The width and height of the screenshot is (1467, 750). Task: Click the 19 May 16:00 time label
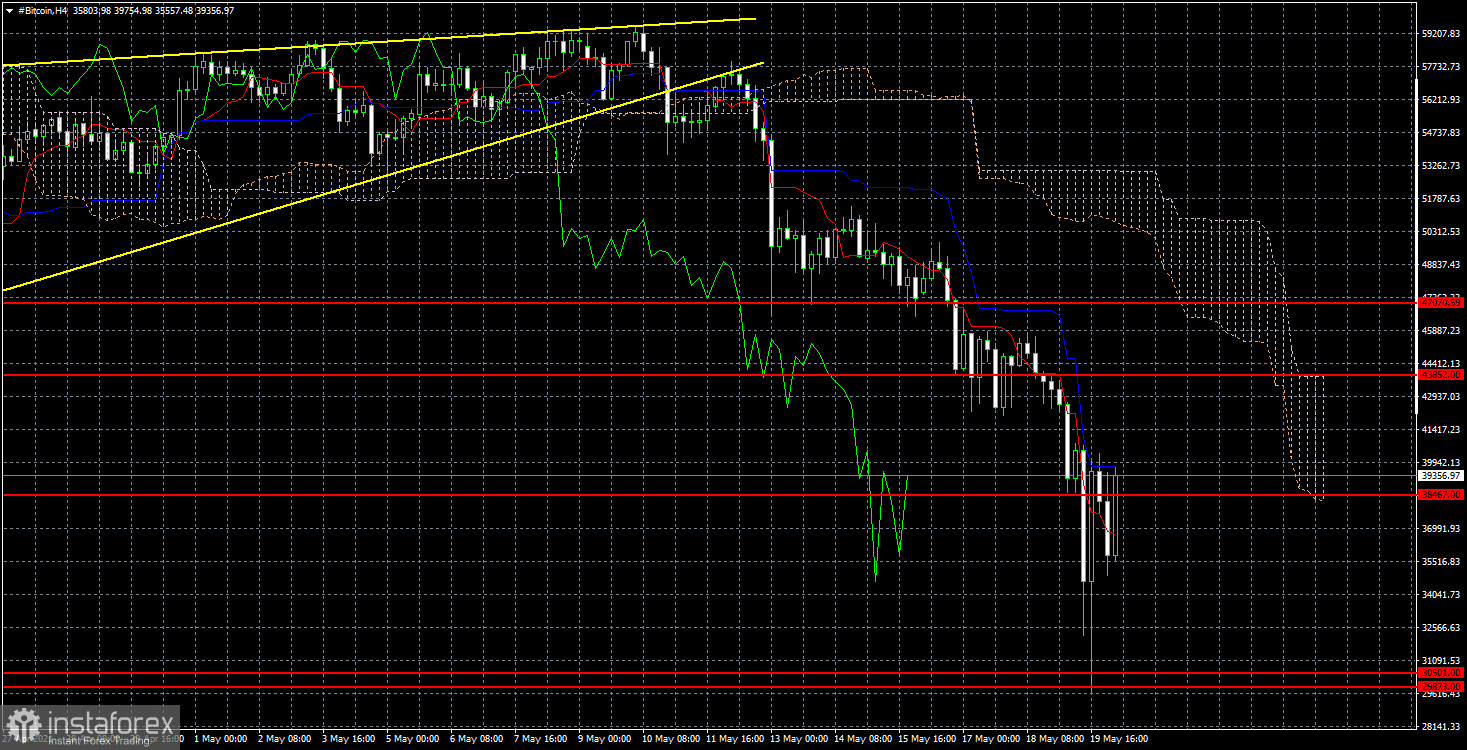coord(1123,740)
